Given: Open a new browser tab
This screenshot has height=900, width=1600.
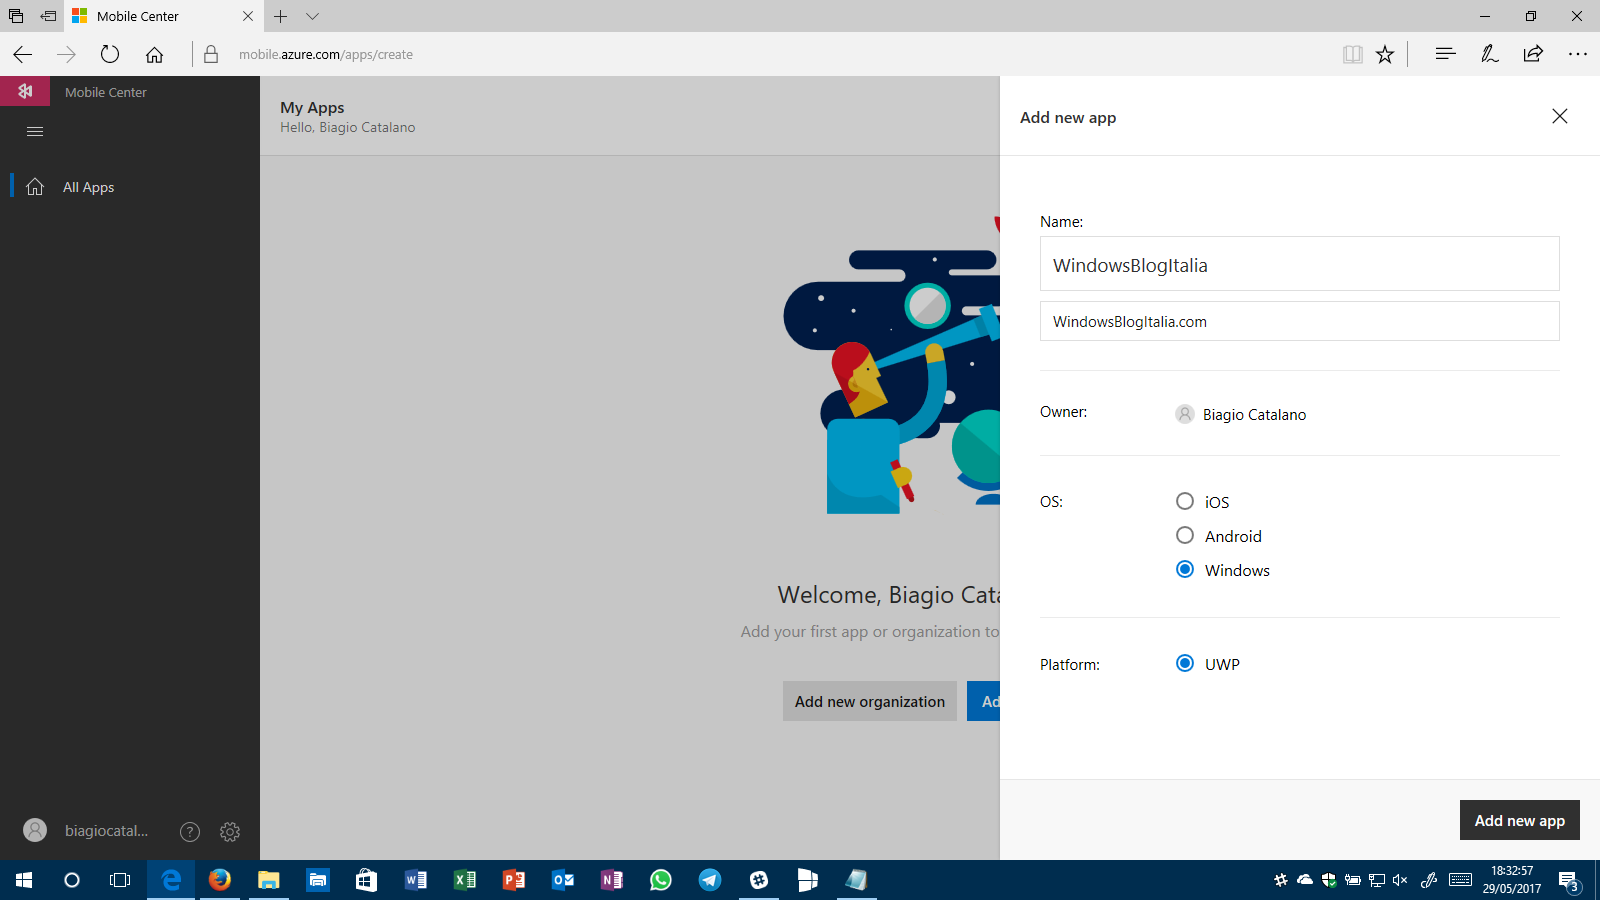Looking at the screenshot, I should [281, 16].
